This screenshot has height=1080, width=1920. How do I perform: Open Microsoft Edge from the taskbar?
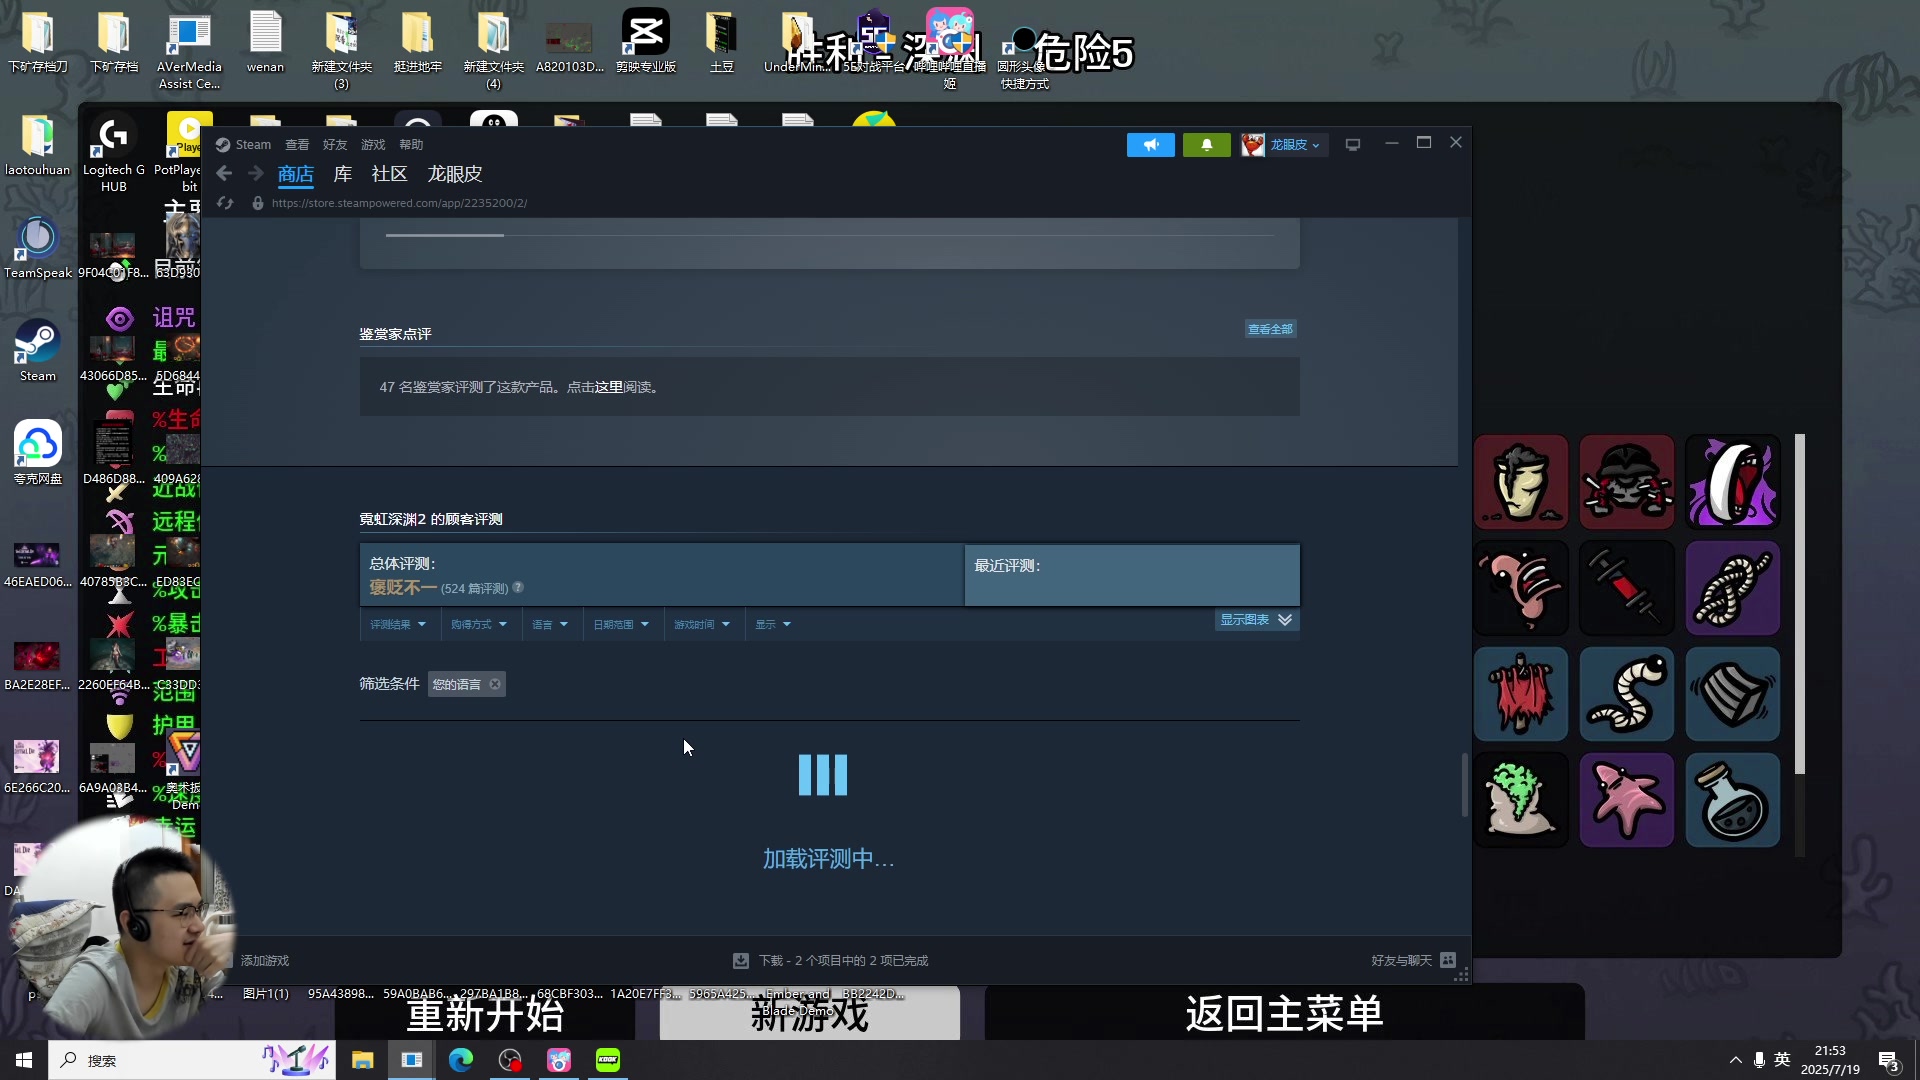461,1060
